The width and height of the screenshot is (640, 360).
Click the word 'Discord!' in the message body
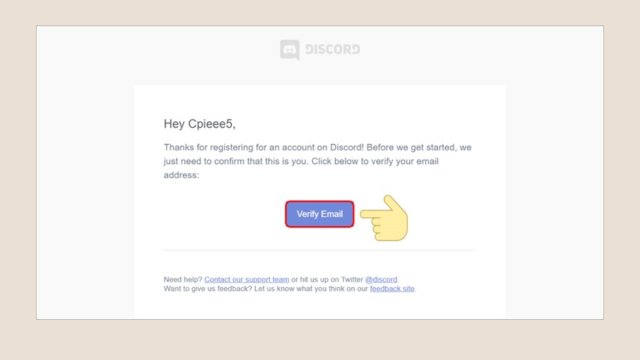coord(347,147)
